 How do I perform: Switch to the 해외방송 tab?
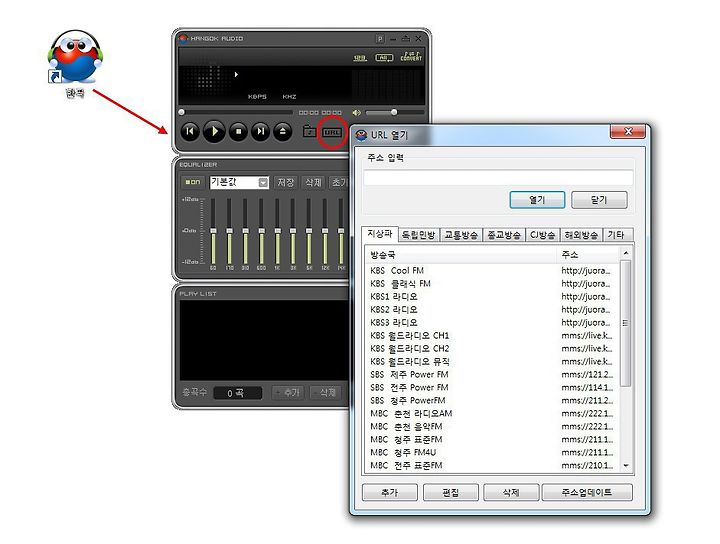click(x=581, y=235)
